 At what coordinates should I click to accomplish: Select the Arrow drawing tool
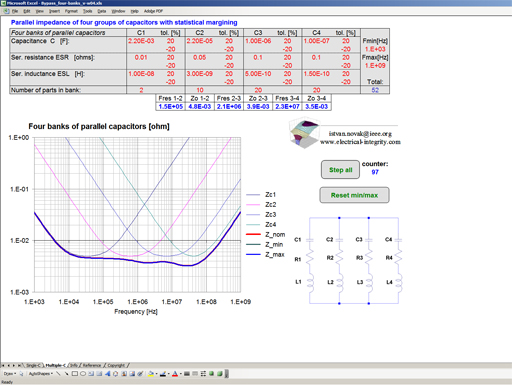coord(66,374)
